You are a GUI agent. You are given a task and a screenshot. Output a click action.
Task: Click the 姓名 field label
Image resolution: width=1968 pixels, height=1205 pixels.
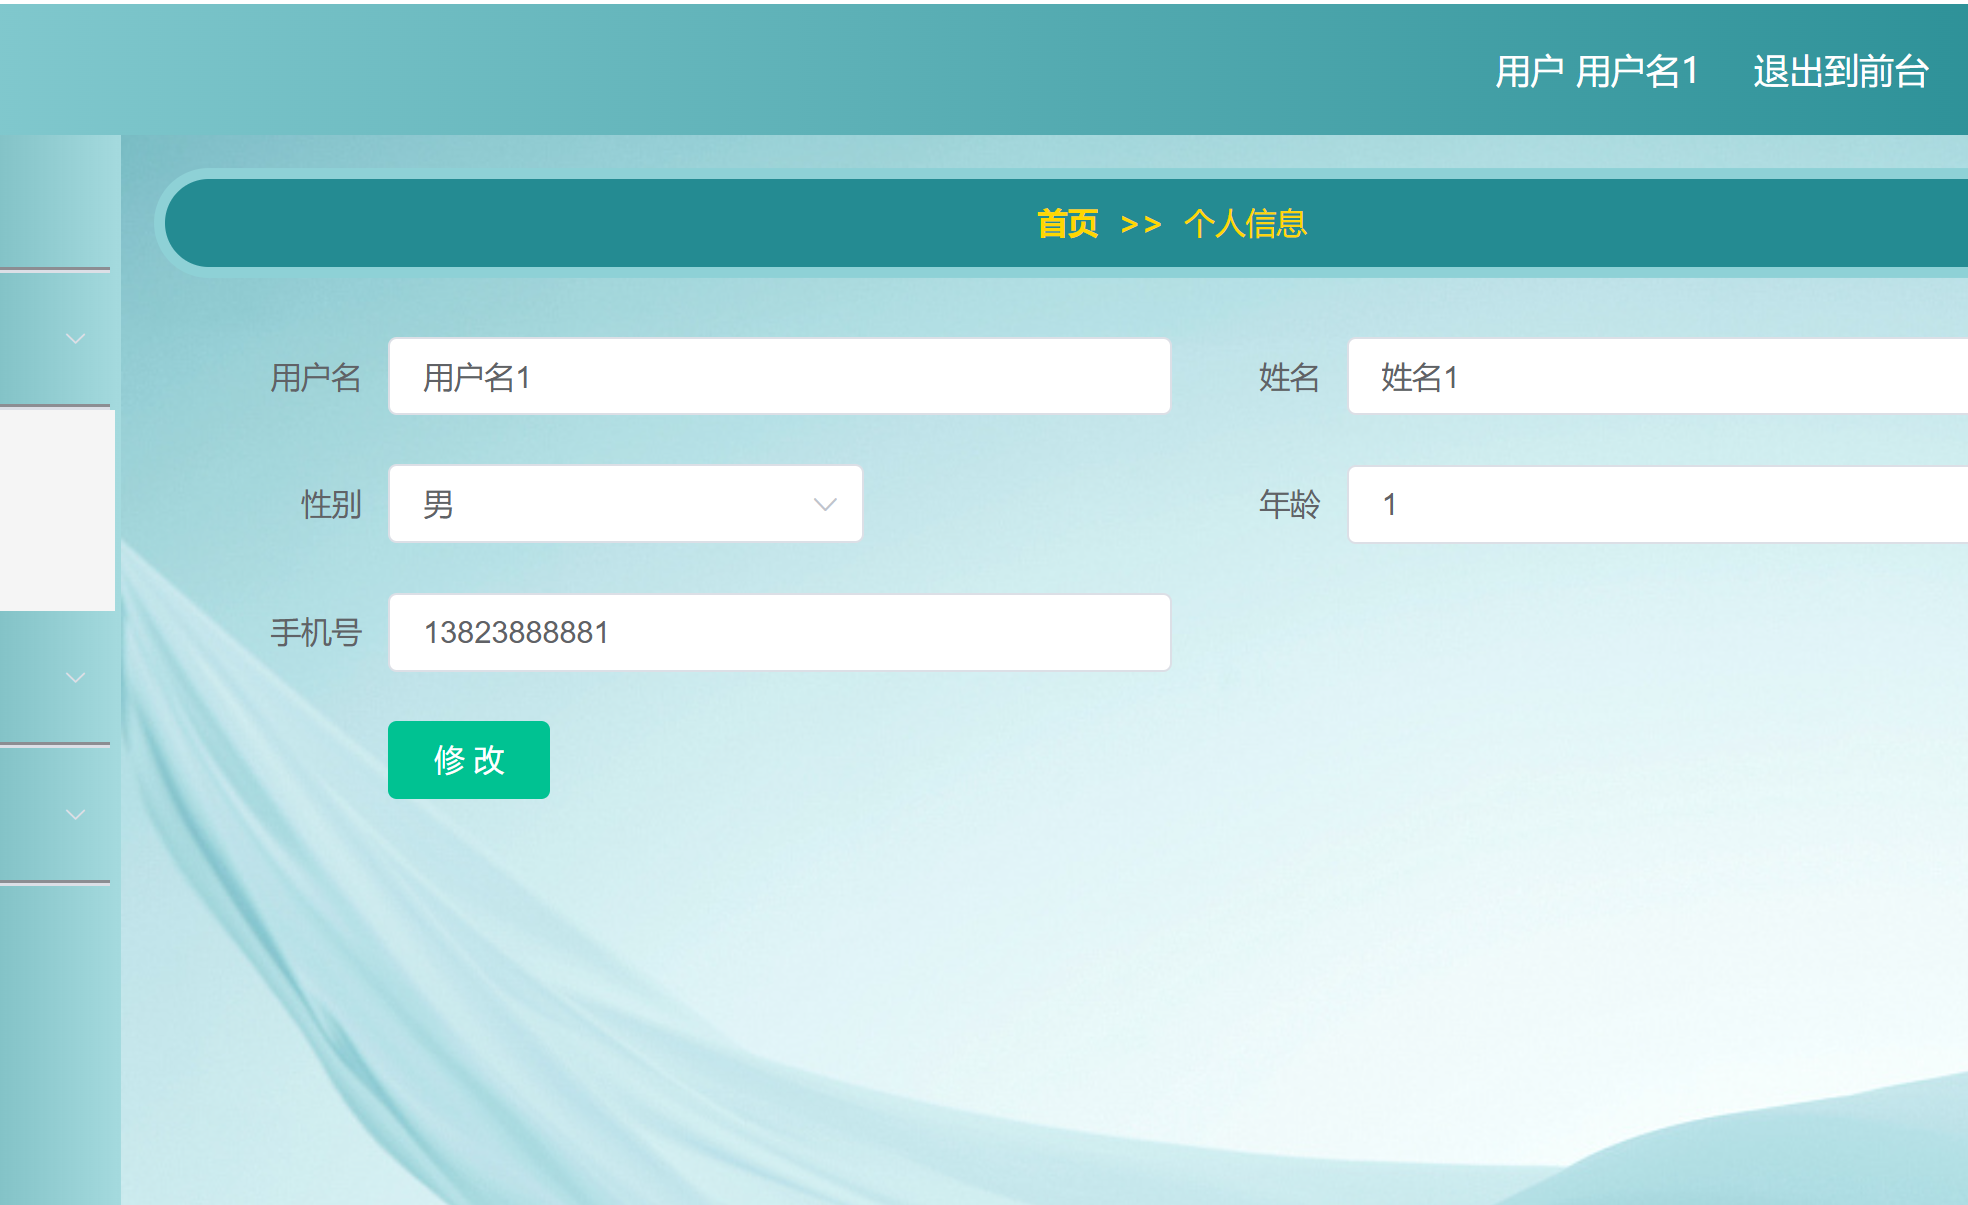(x=1289, y=378)
